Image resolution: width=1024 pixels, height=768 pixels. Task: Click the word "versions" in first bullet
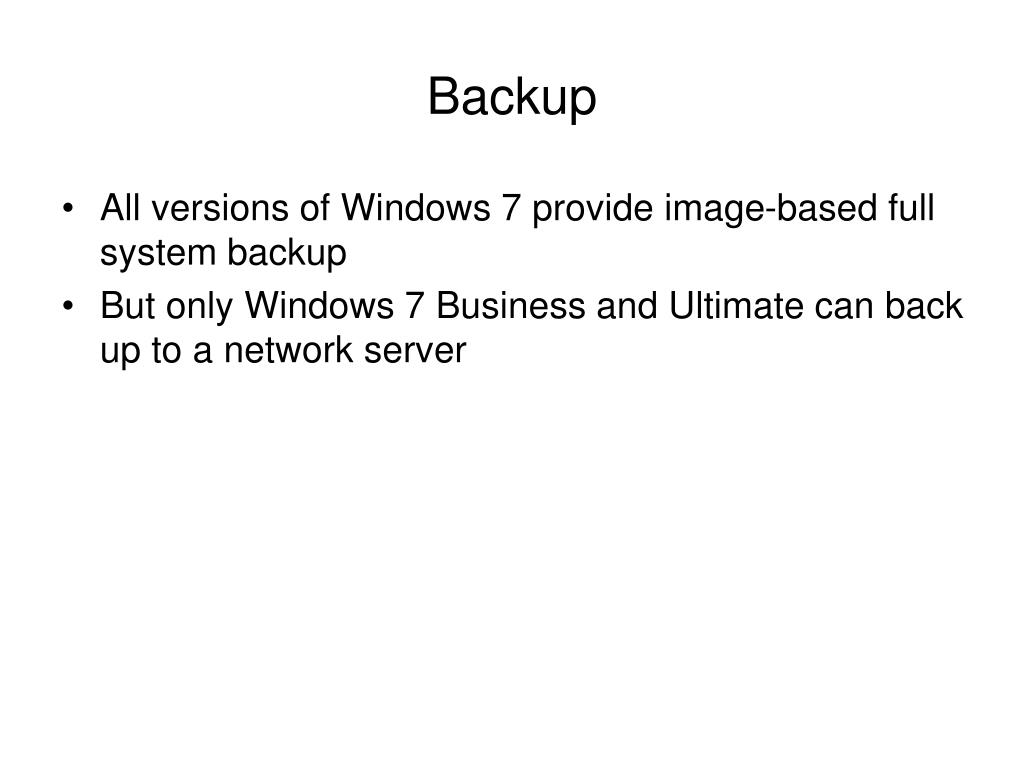220,209
